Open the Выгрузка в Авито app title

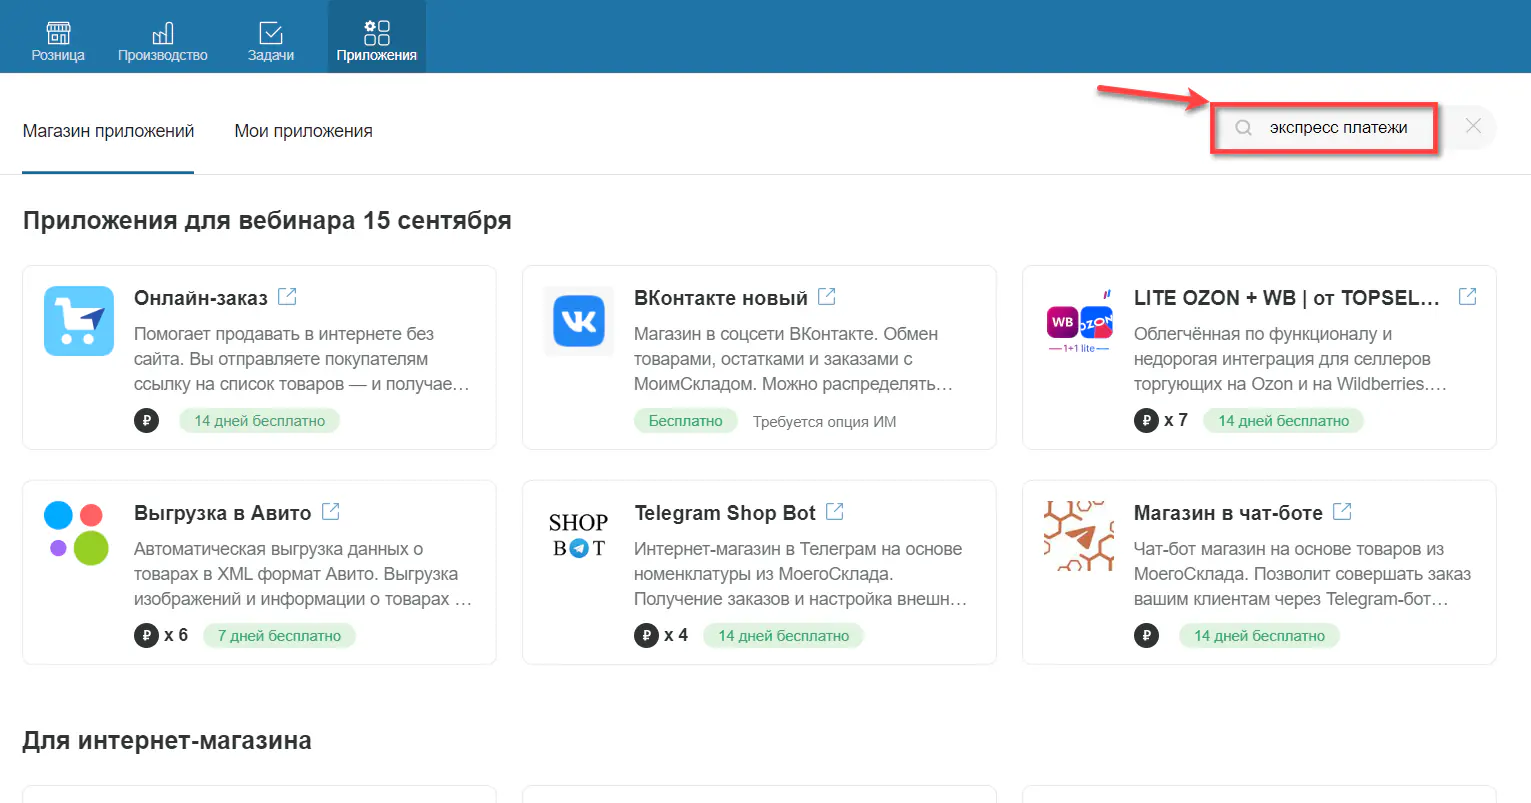(x=222, y=513)
